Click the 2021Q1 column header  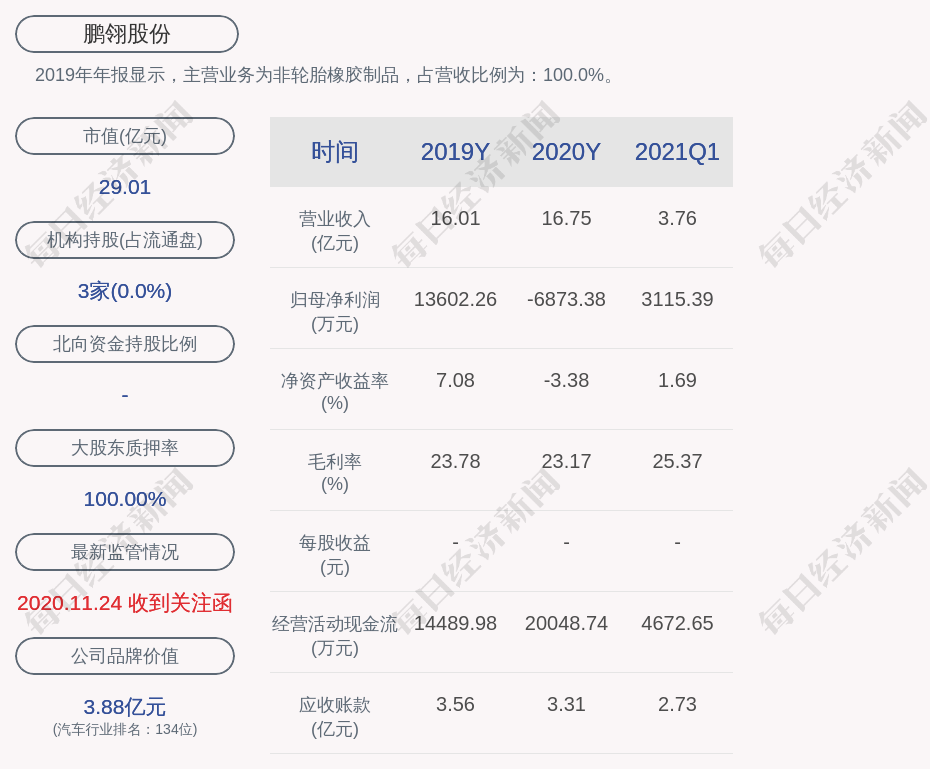click(677, 152)
